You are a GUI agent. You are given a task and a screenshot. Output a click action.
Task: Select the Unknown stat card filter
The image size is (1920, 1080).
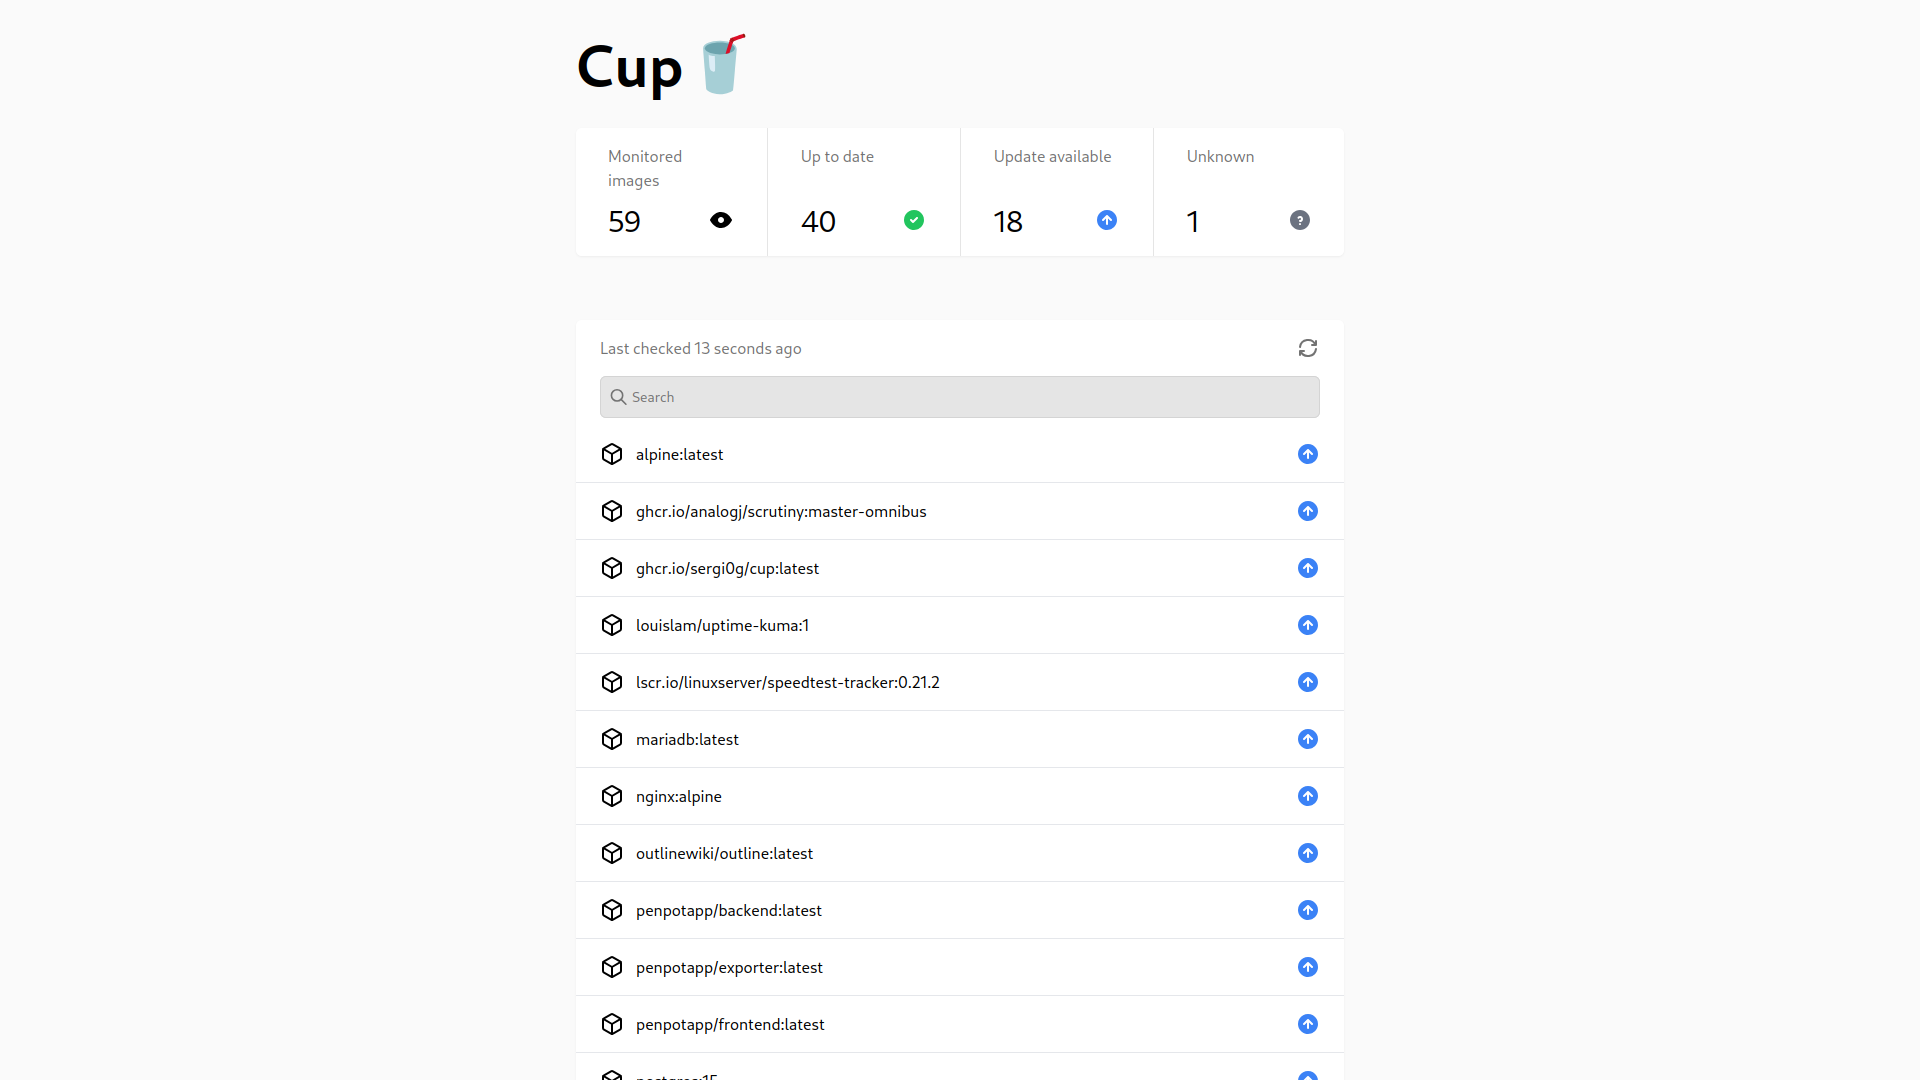[1248, 191]
